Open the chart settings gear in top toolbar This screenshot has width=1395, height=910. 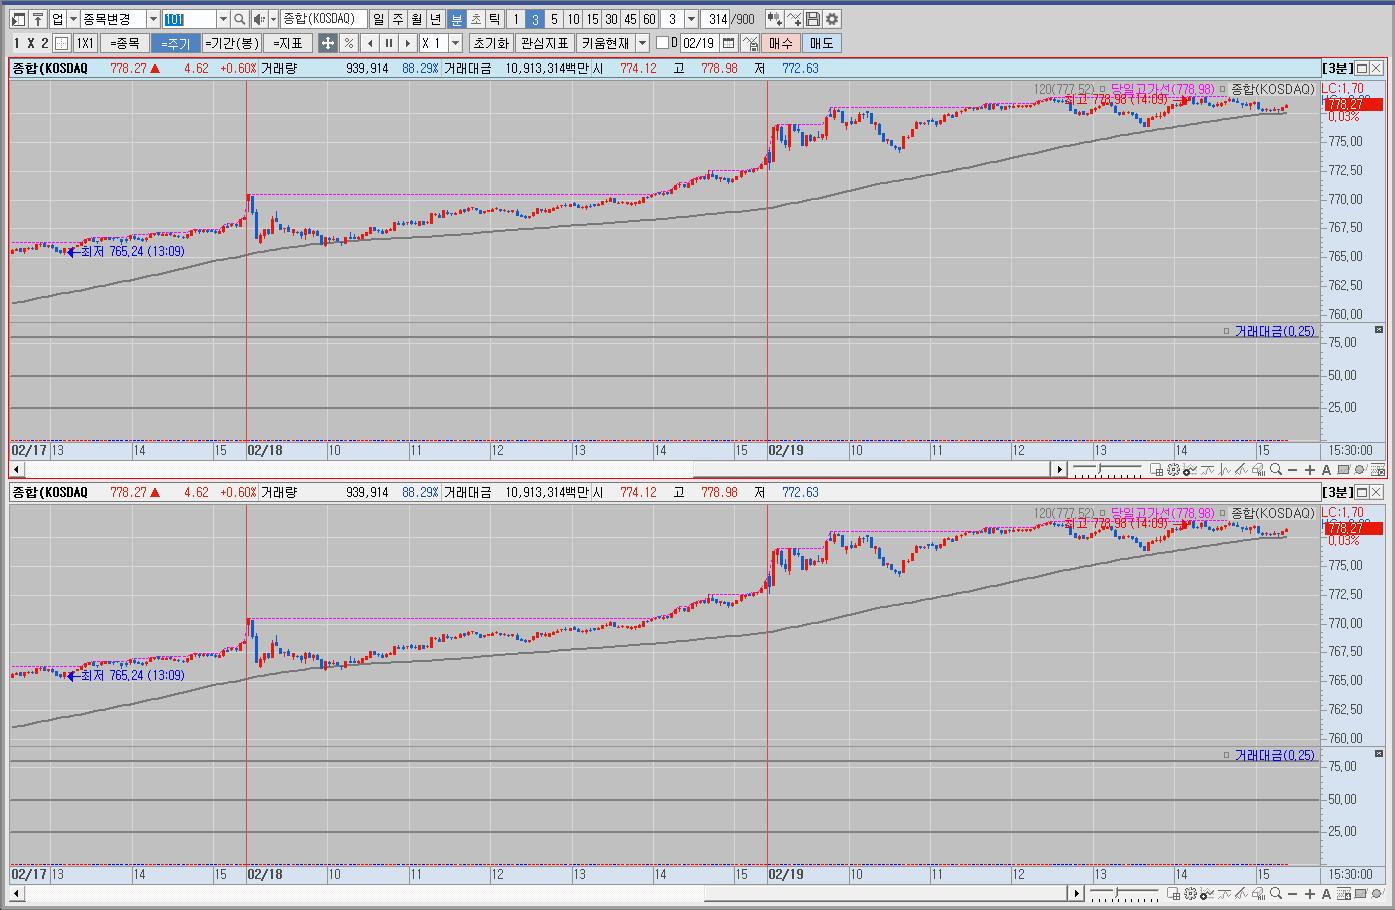point(832,19)
